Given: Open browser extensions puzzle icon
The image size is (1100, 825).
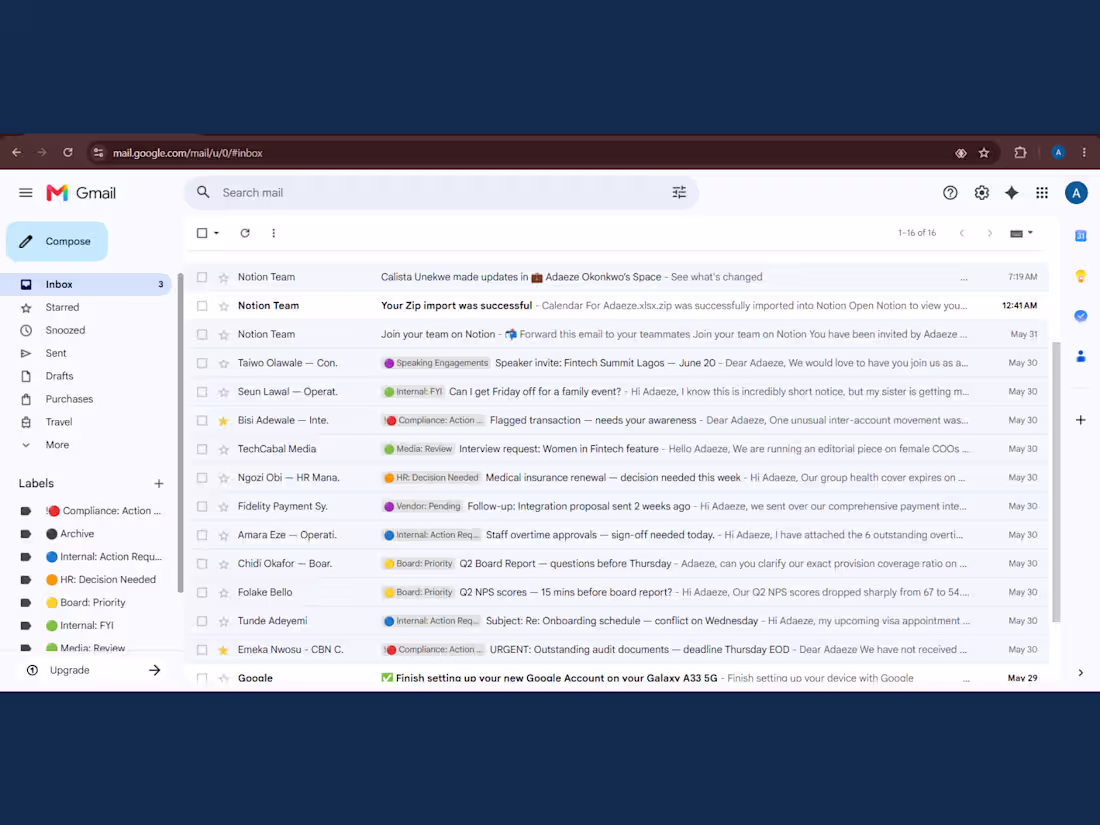Looking at the screenshot, I should 1020,153.
